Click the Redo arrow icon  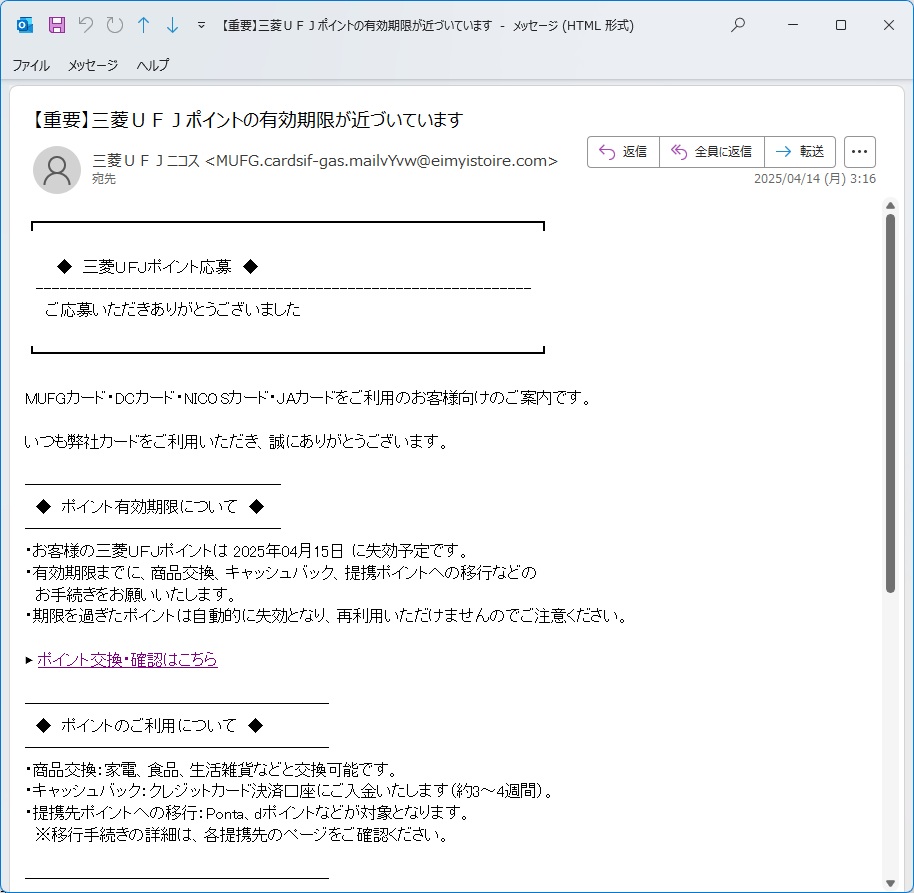tap(115, 25)
